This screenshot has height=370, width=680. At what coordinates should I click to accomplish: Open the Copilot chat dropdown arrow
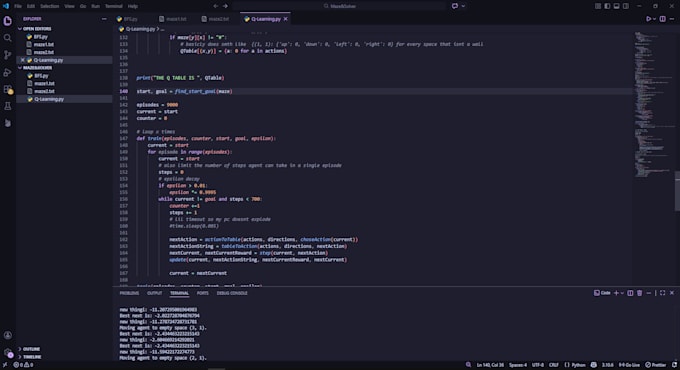coord(463,6)
